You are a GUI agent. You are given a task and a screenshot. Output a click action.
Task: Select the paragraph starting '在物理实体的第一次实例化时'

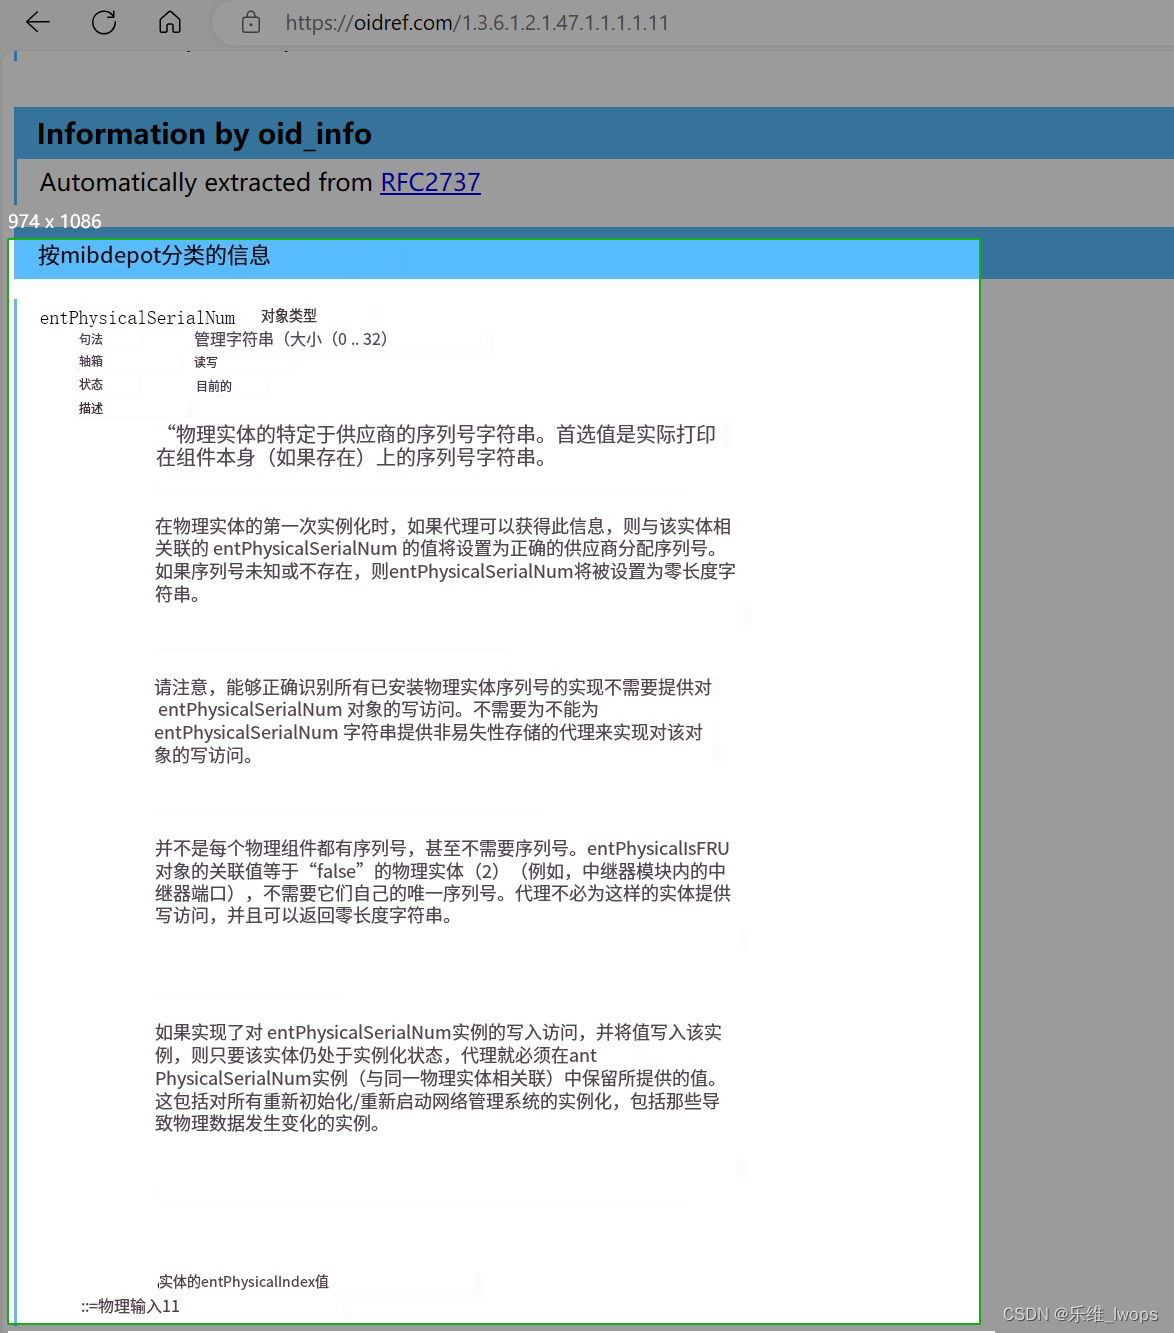445,560
